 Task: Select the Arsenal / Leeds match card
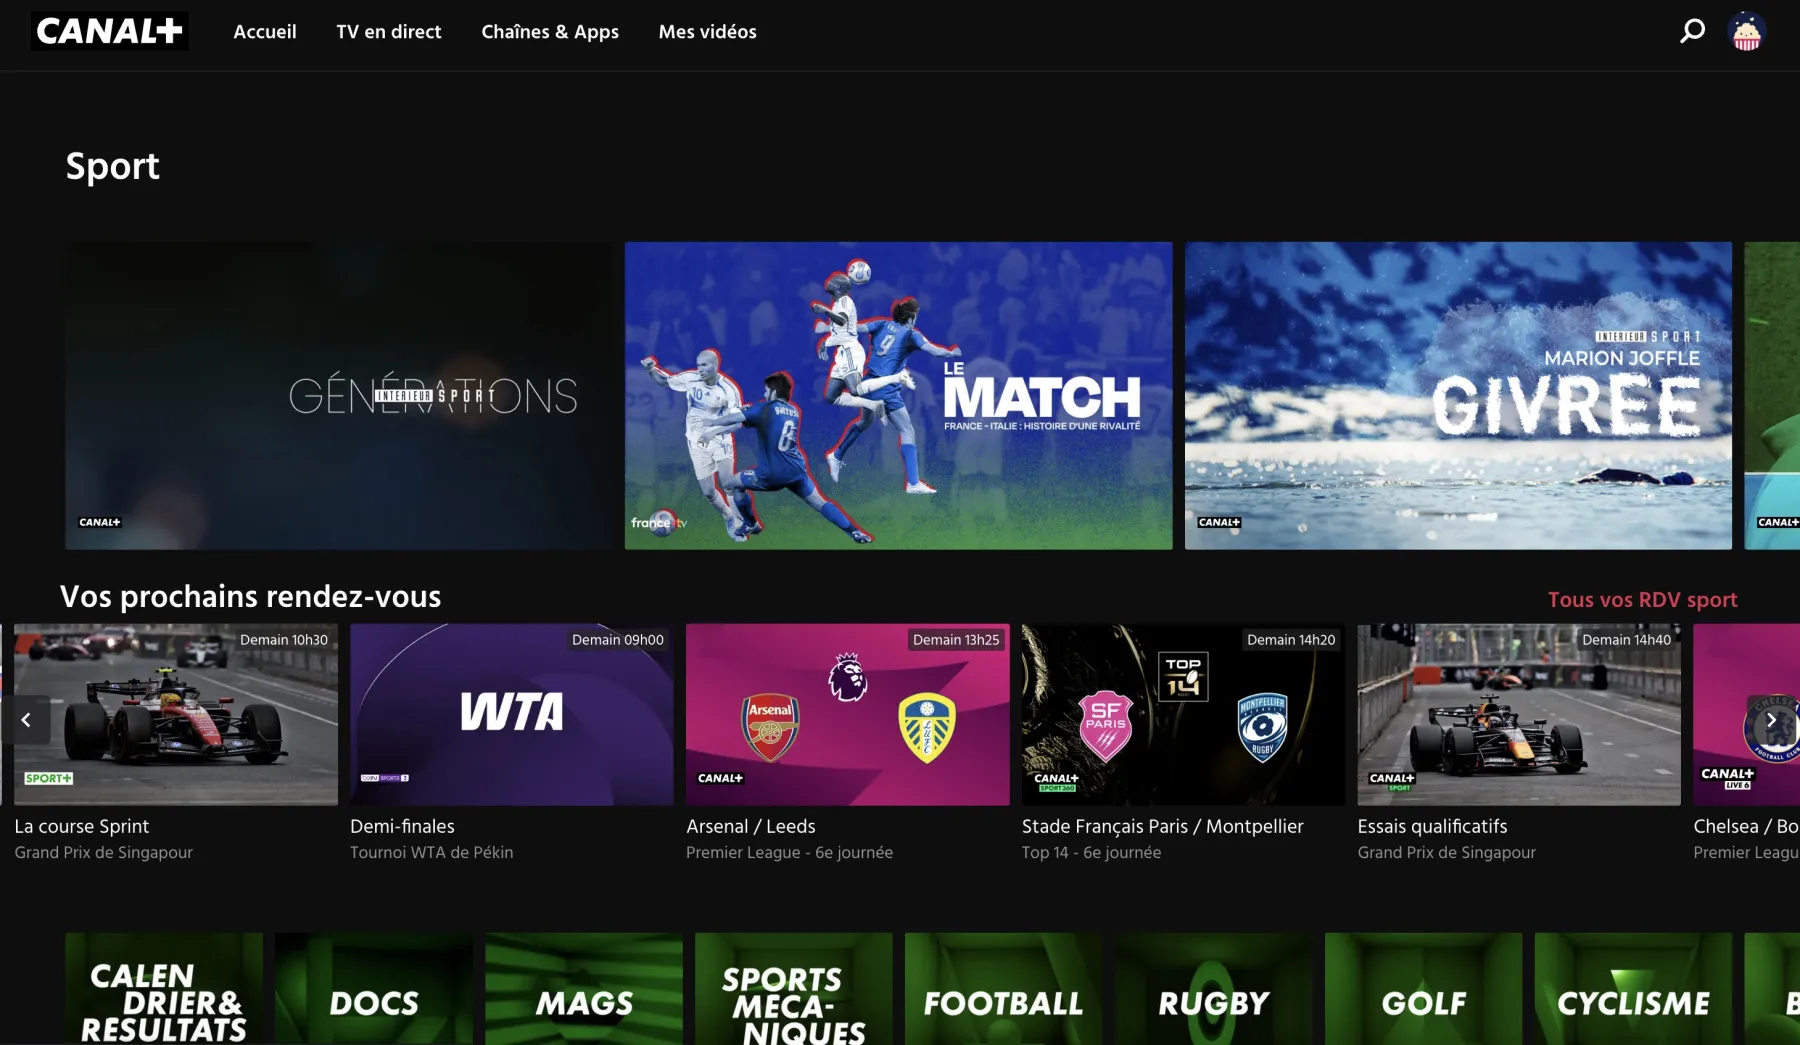(848, 715)
